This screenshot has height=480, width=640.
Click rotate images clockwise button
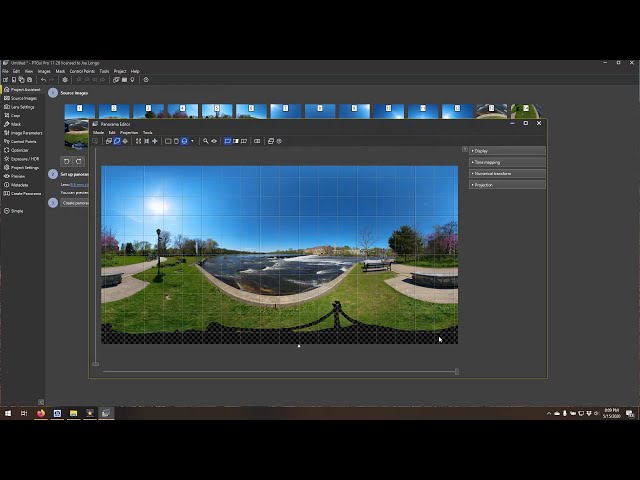[x=79, y=162]
